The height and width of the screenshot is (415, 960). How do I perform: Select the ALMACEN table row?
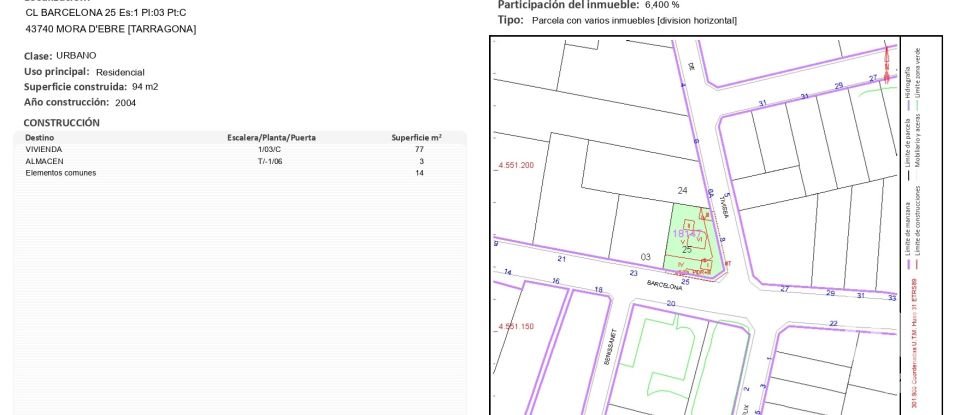pyautogui.click(x=240, y=161)
